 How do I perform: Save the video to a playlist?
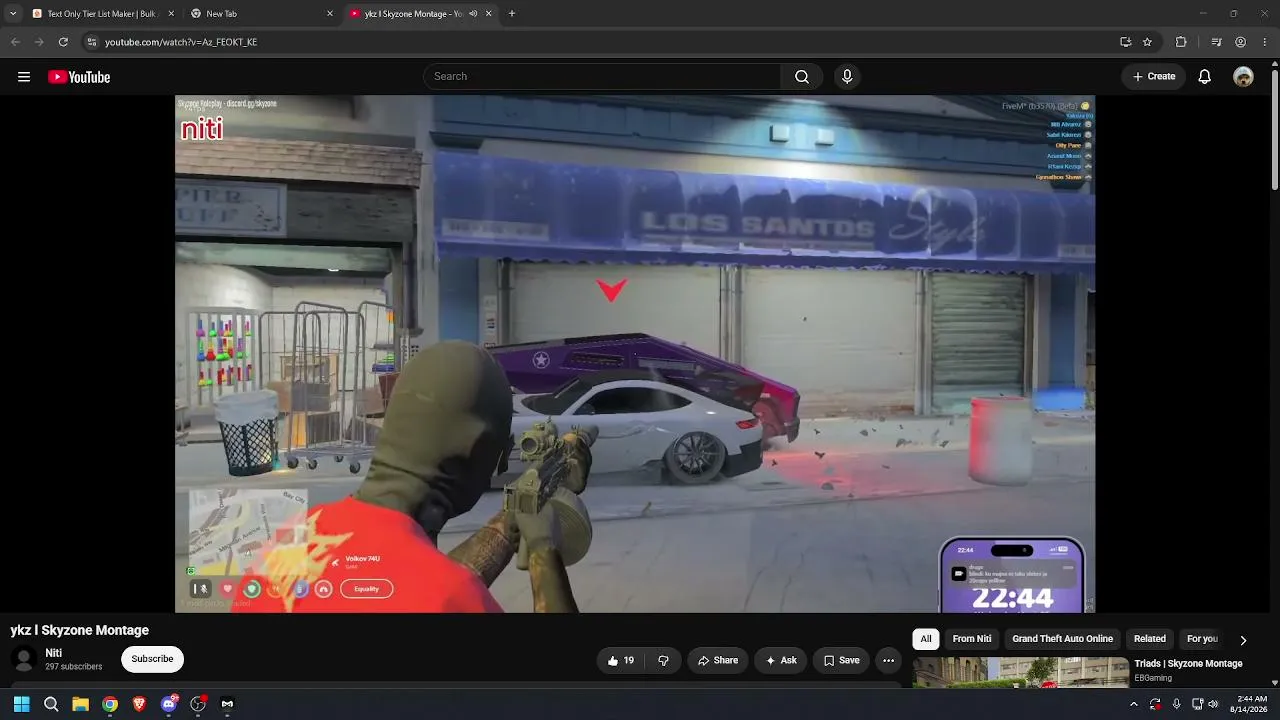click(x=842, y=660)
